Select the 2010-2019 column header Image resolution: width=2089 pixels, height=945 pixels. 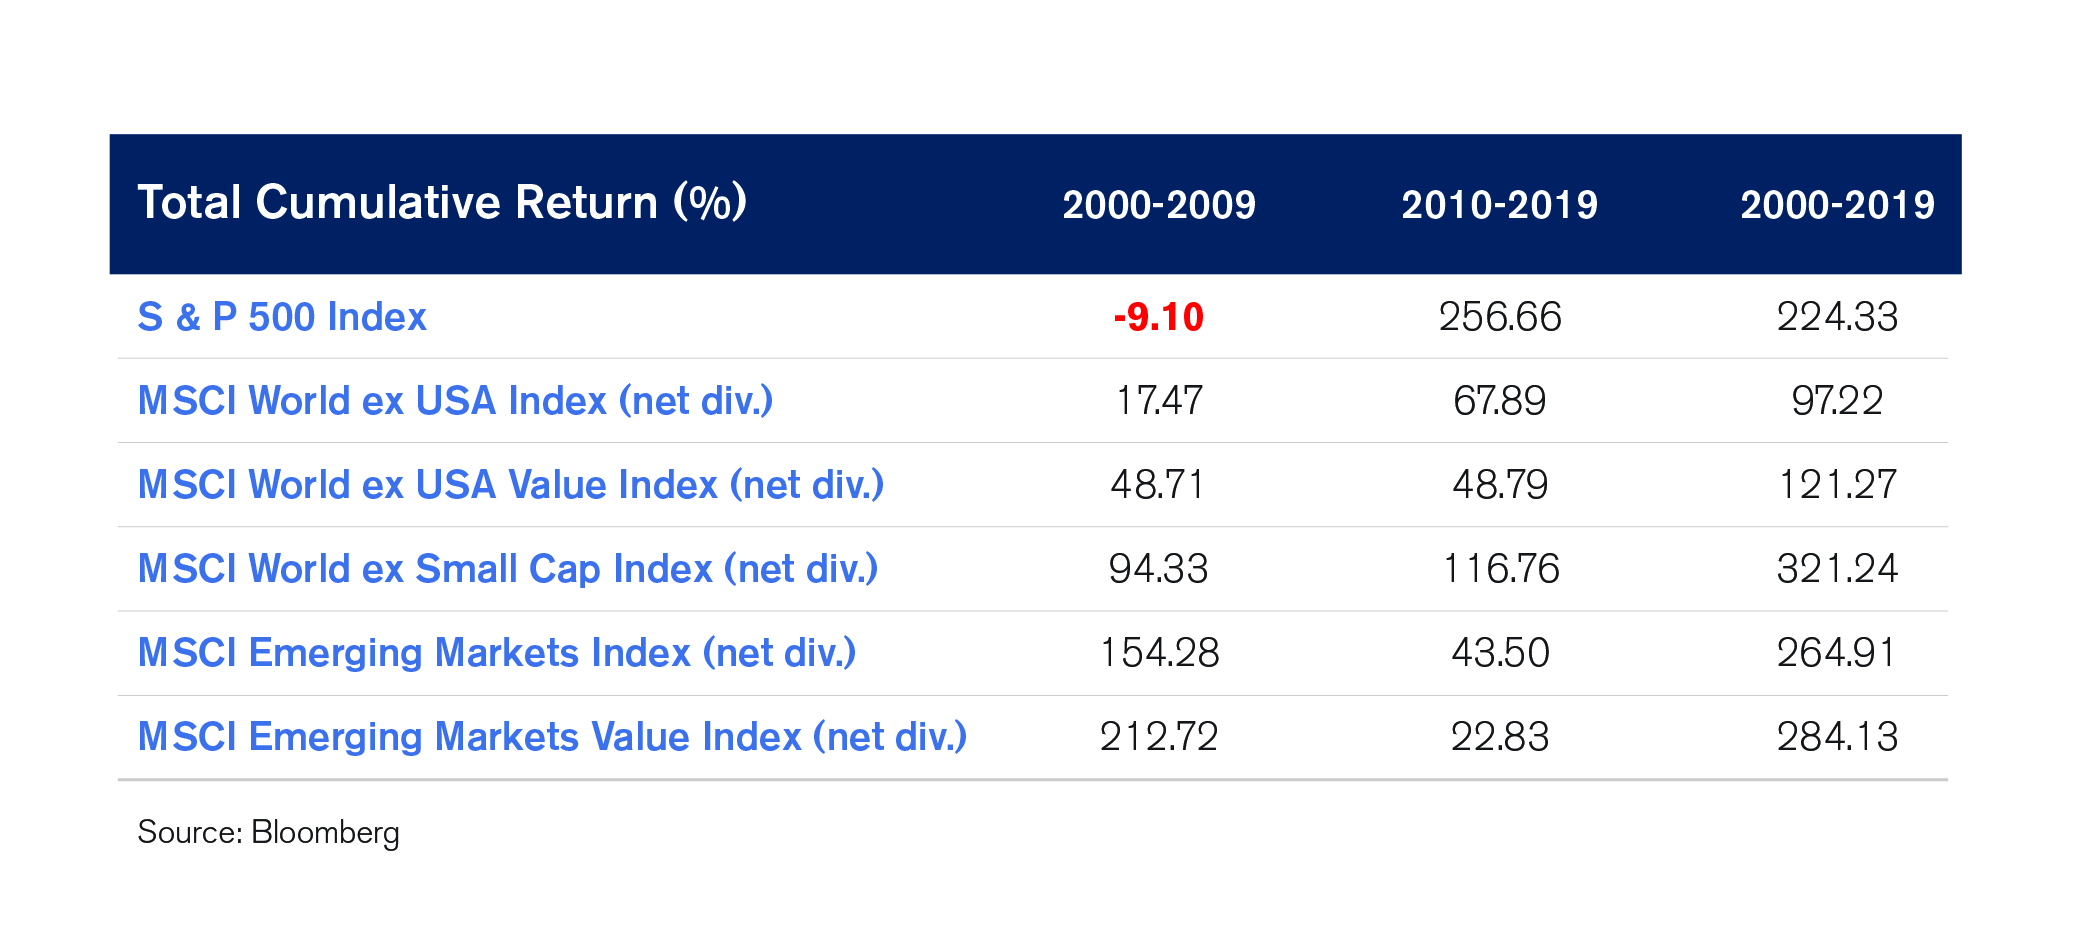[x=1499, y=205]
